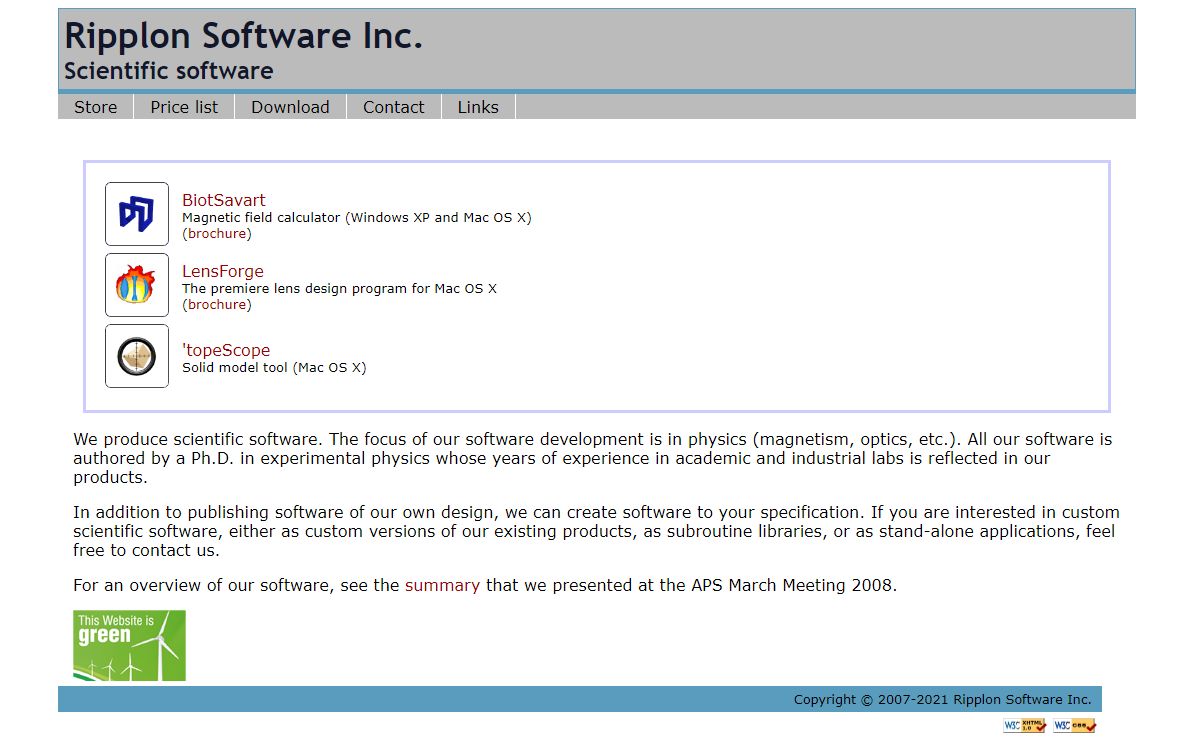Open the Links menu item
The height and width of the screenshot is (740, 1200).
(478, 107)
